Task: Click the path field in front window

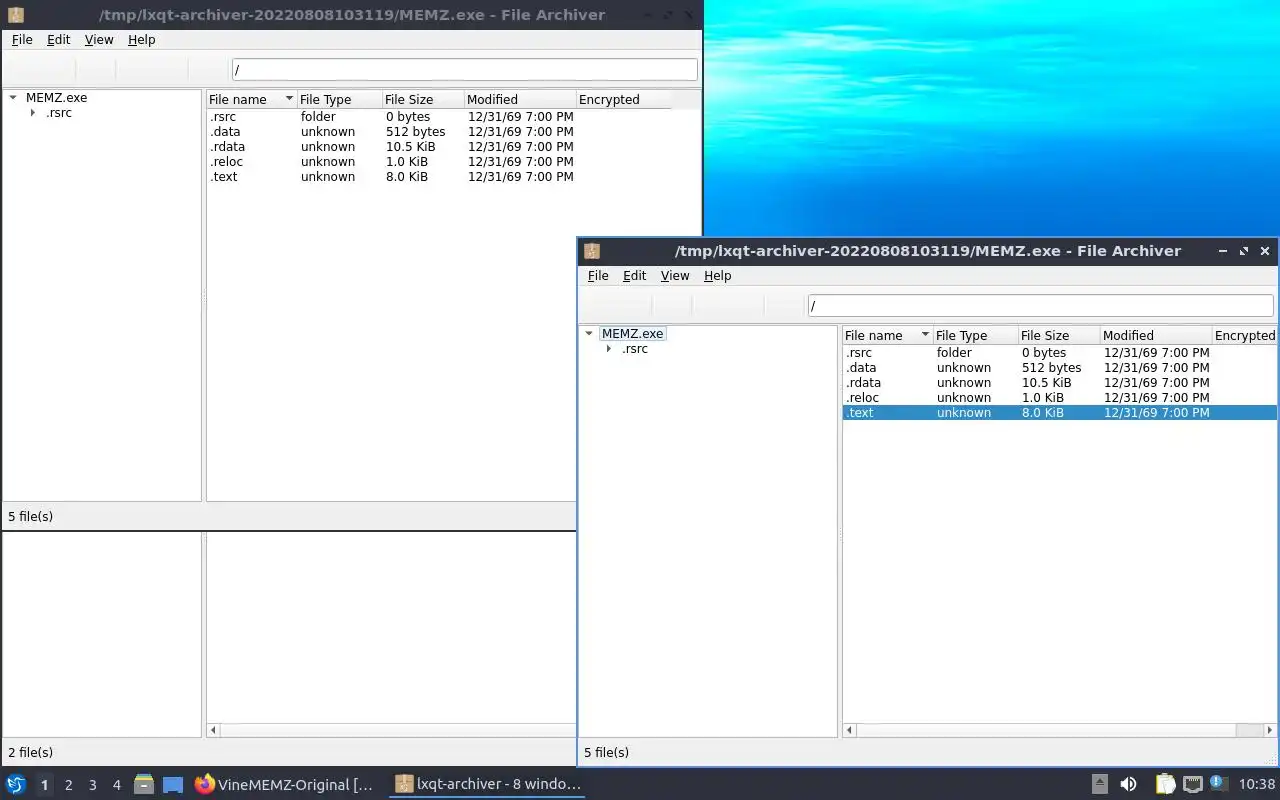Action: tap(1040, 306)
